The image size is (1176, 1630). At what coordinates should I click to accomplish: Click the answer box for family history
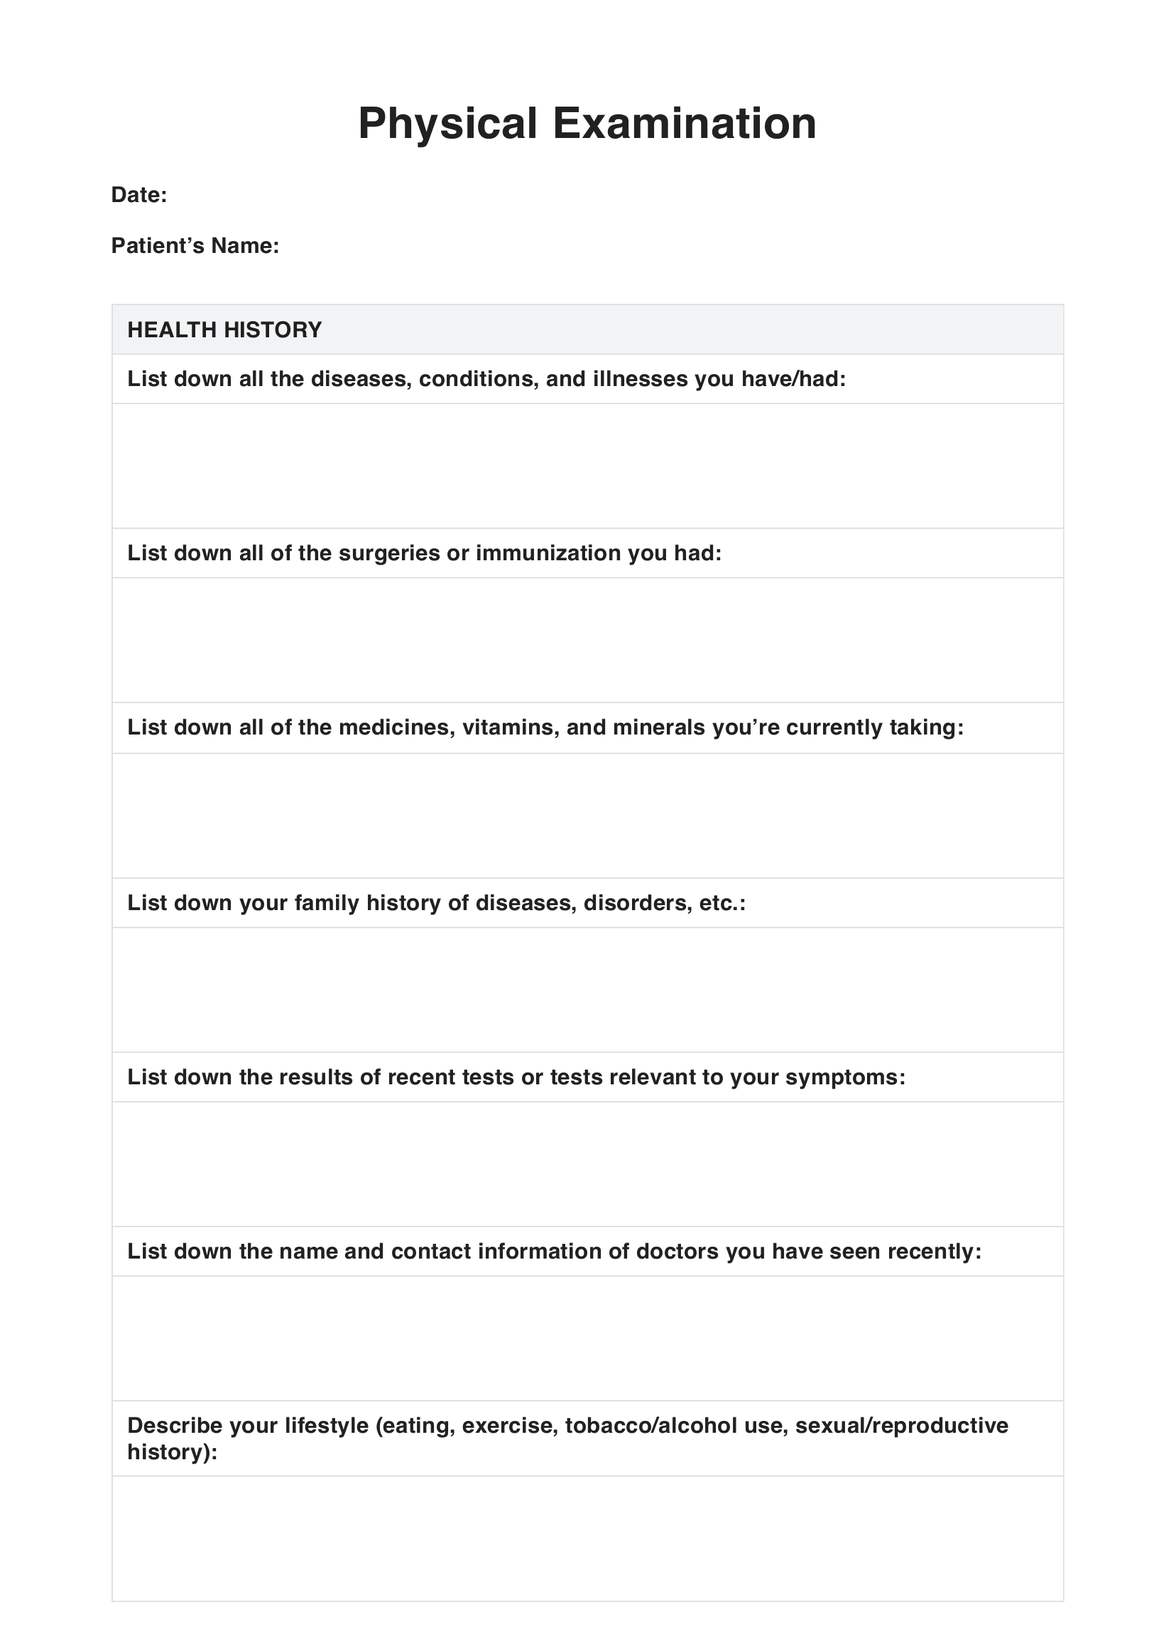587,989
